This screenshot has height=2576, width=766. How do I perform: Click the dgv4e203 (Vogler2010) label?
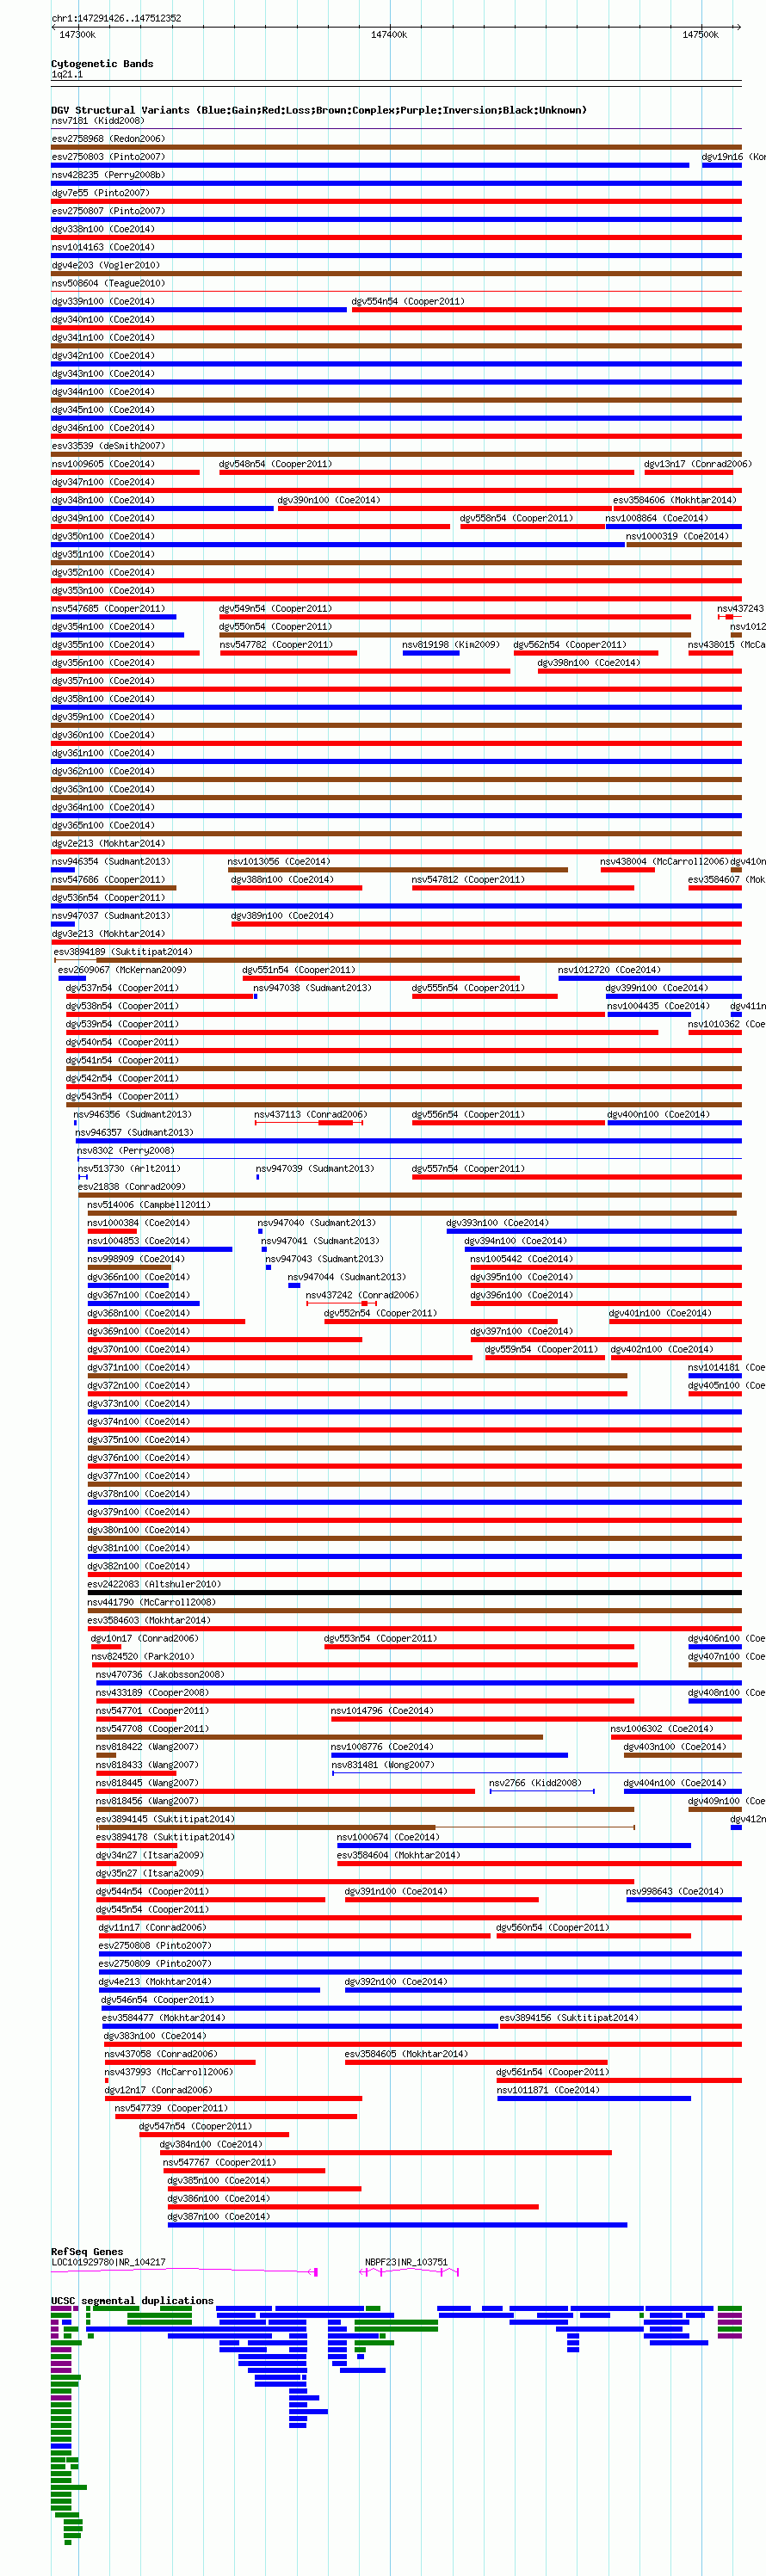pos(106,264)
